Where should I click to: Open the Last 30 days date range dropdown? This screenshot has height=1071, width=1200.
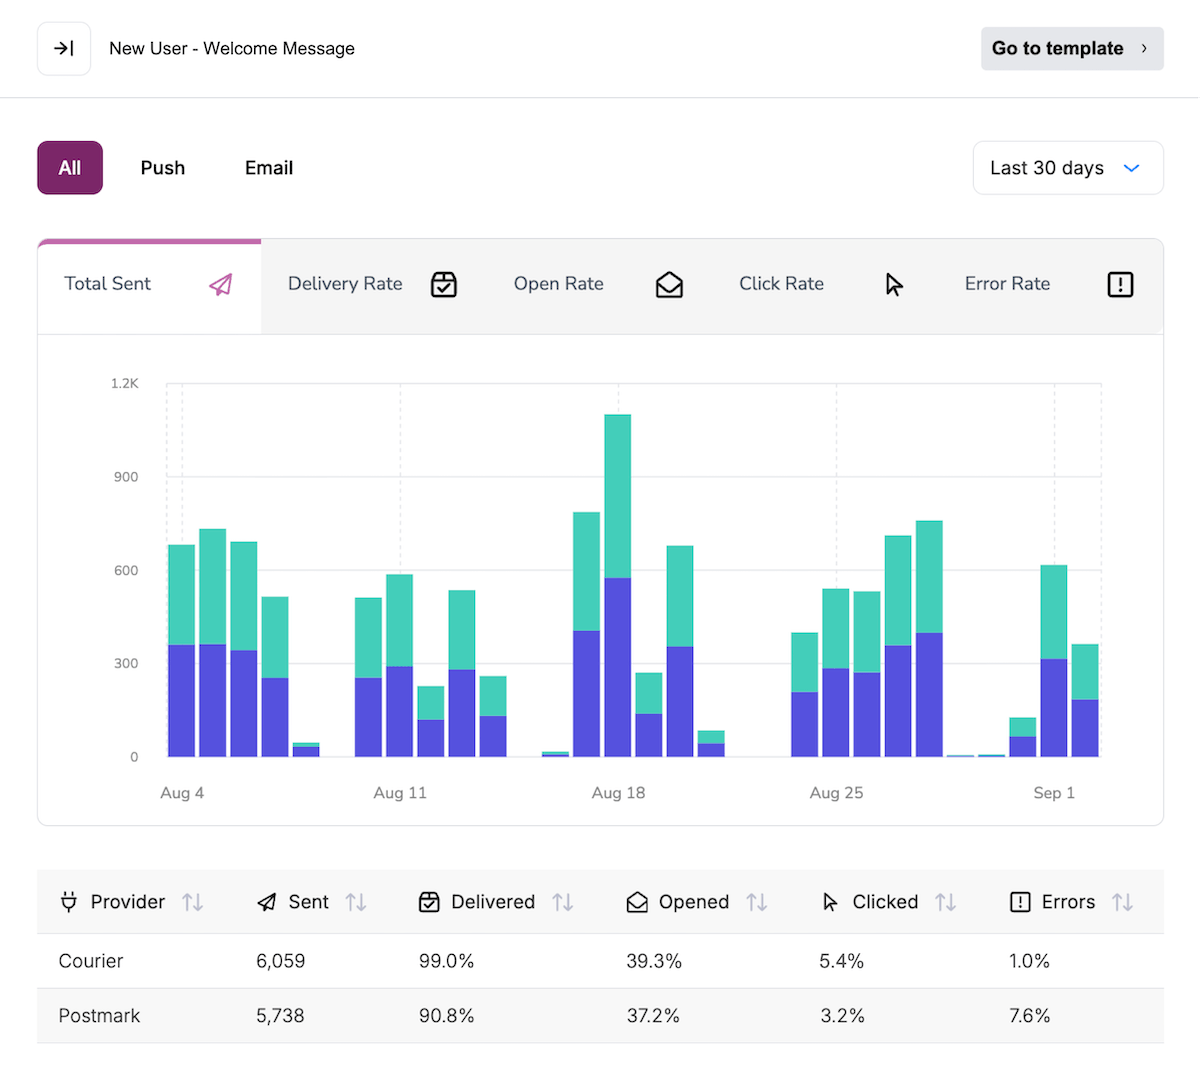pyautogui.click(x=1067, y=167)
